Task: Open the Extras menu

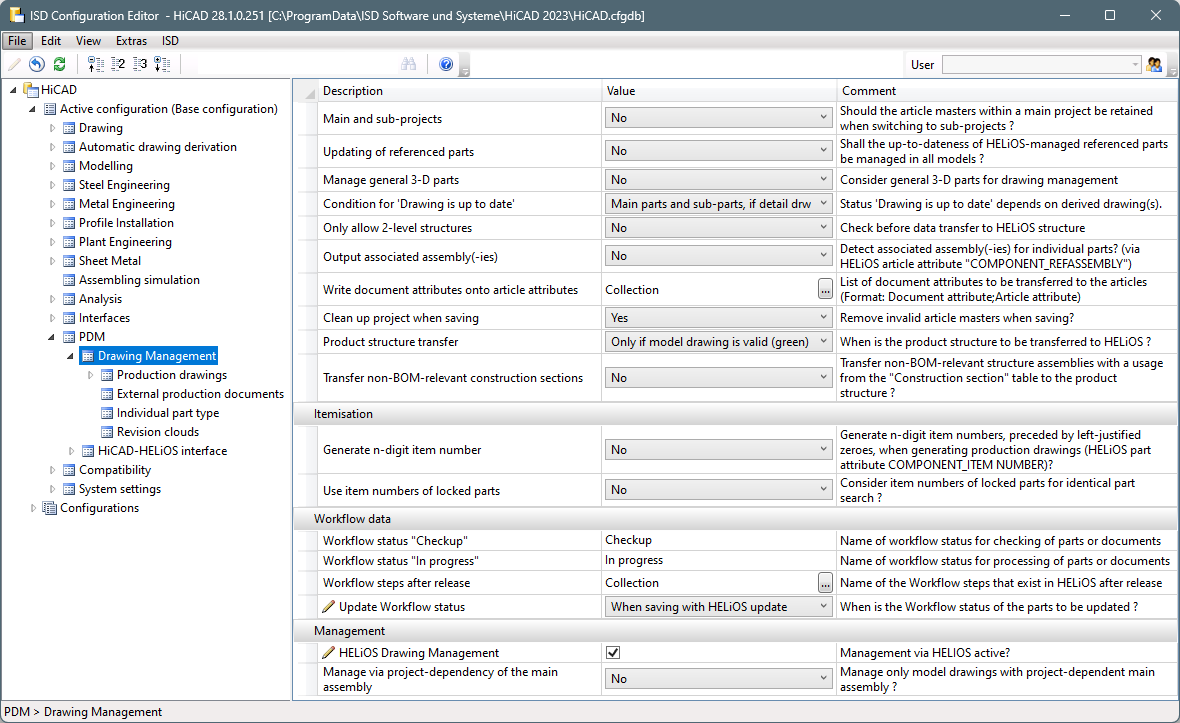Action: (132, 41)
